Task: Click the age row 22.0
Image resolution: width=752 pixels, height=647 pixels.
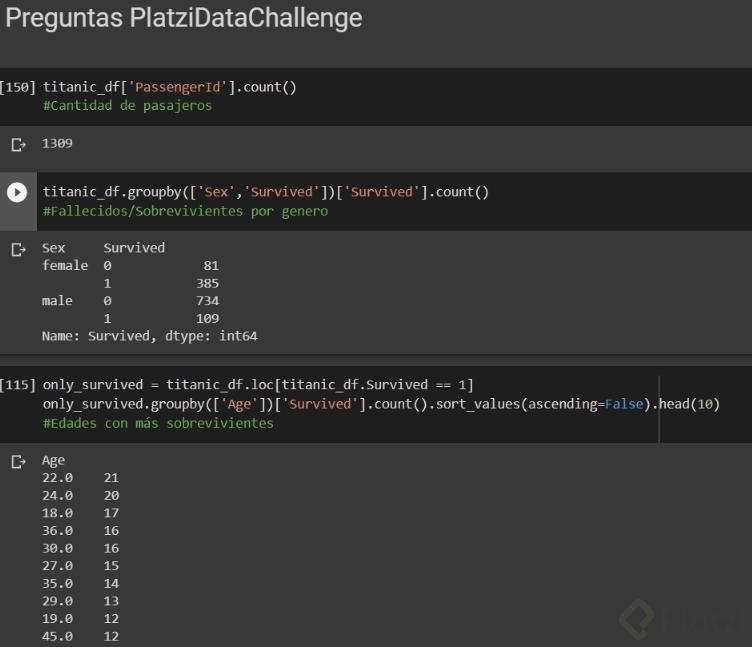Action: point(57,478)
